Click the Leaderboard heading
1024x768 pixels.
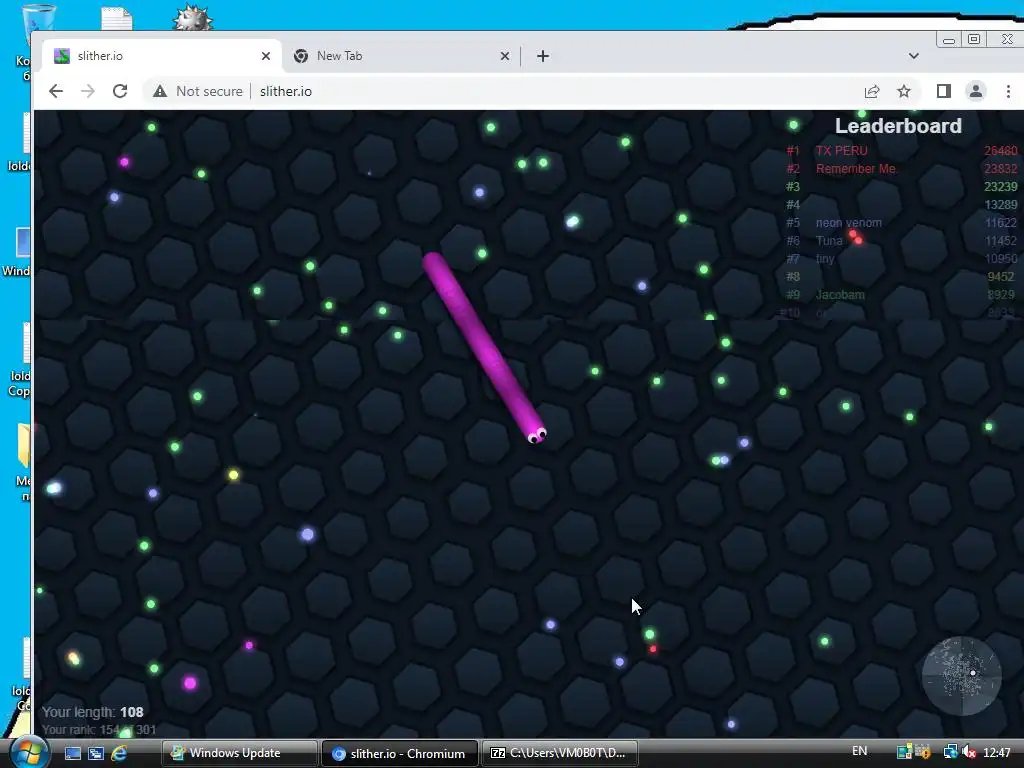coord(898,125)
